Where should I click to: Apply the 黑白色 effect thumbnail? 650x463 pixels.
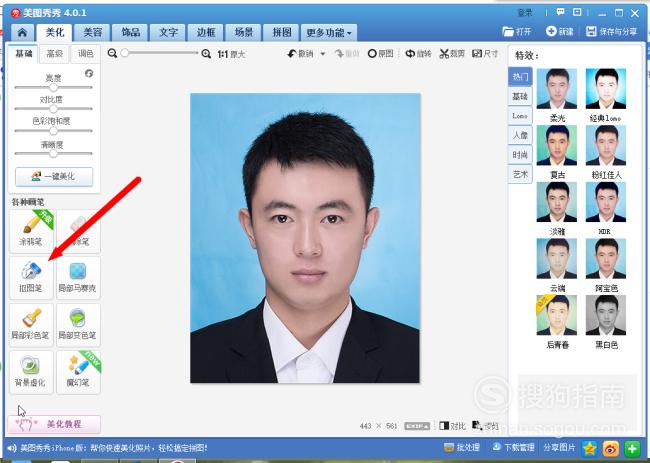(606, 315)
